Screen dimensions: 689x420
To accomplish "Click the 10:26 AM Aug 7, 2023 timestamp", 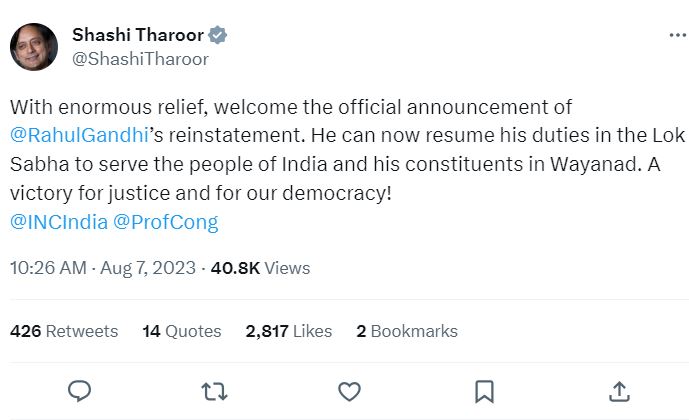I will (102, 268).
